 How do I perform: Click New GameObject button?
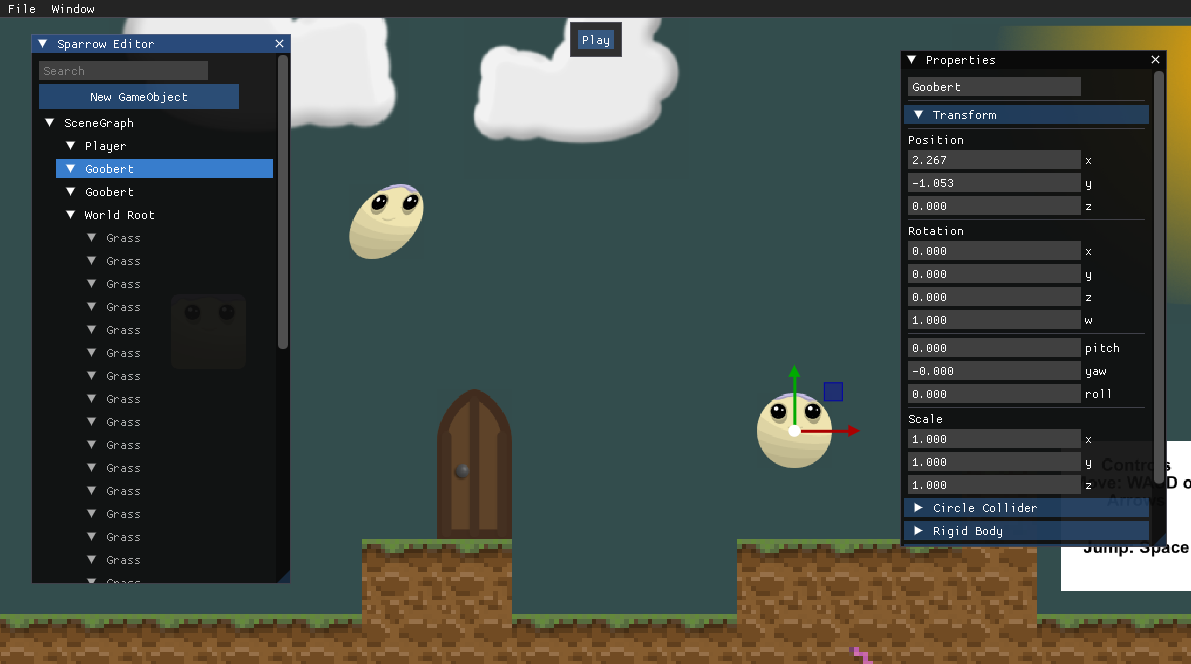[139, 96]
